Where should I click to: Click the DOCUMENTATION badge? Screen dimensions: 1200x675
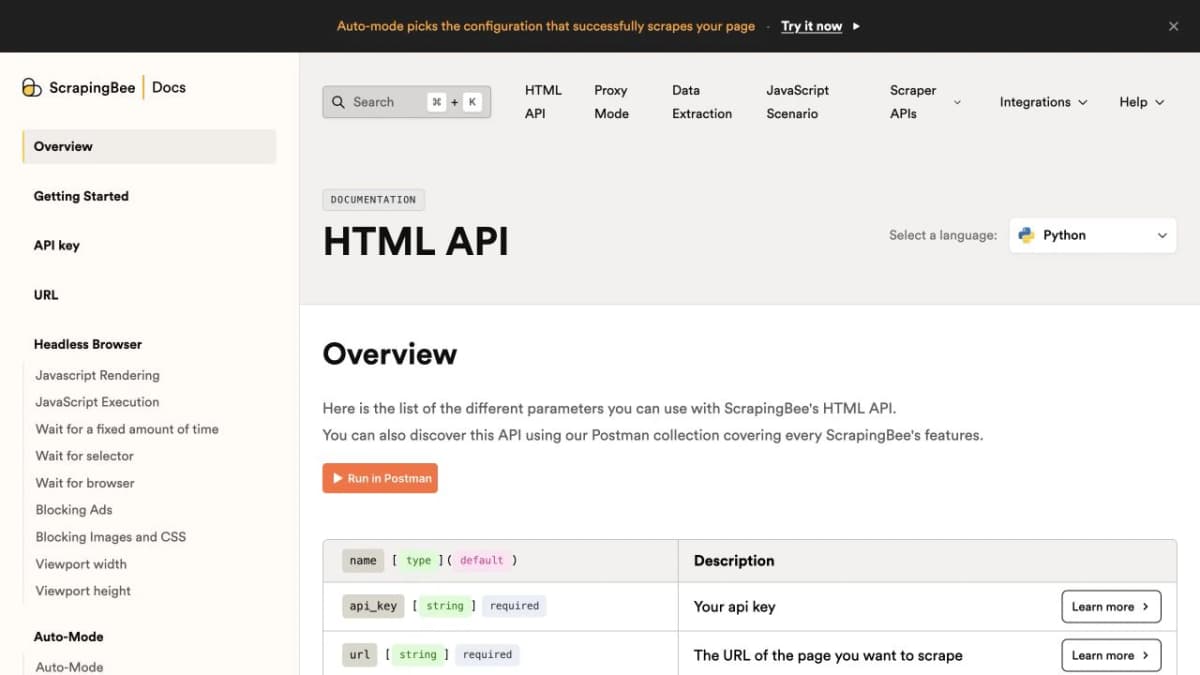pos(374,200)
